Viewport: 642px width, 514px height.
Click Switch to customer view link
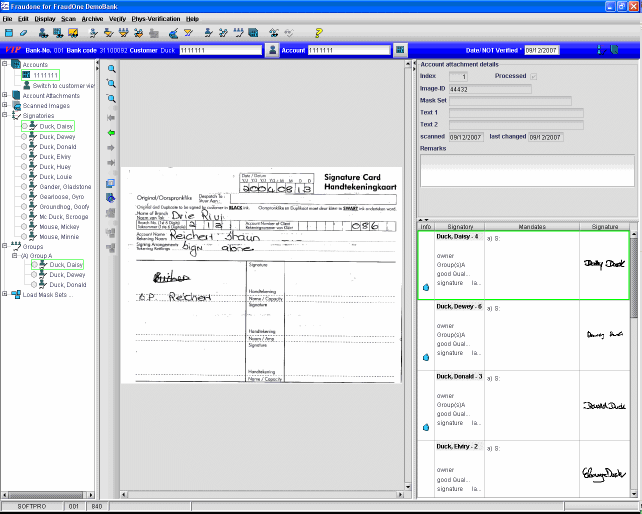[64, 86]
